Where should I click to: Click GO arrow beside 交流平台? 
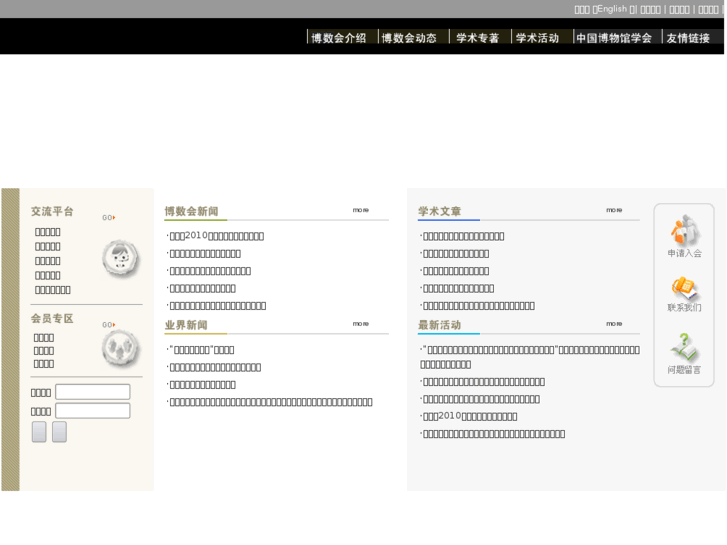click(108, 218)
